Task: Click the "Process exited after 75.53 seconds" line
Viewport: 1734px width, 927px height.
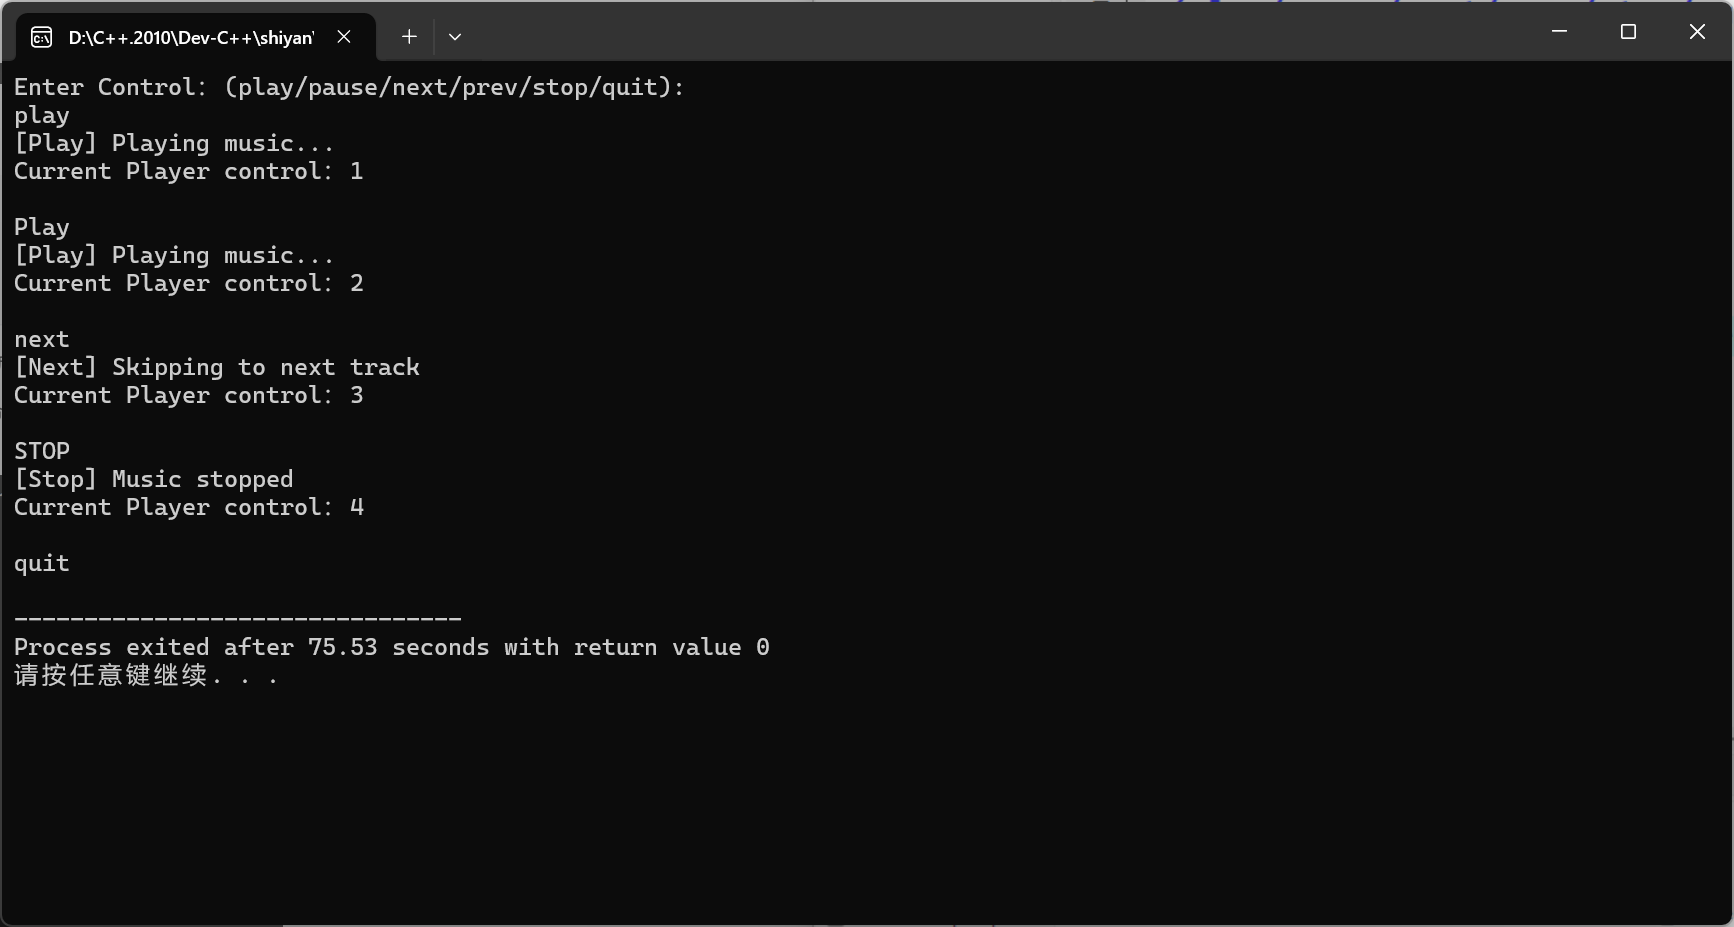Action: point(391,647)
